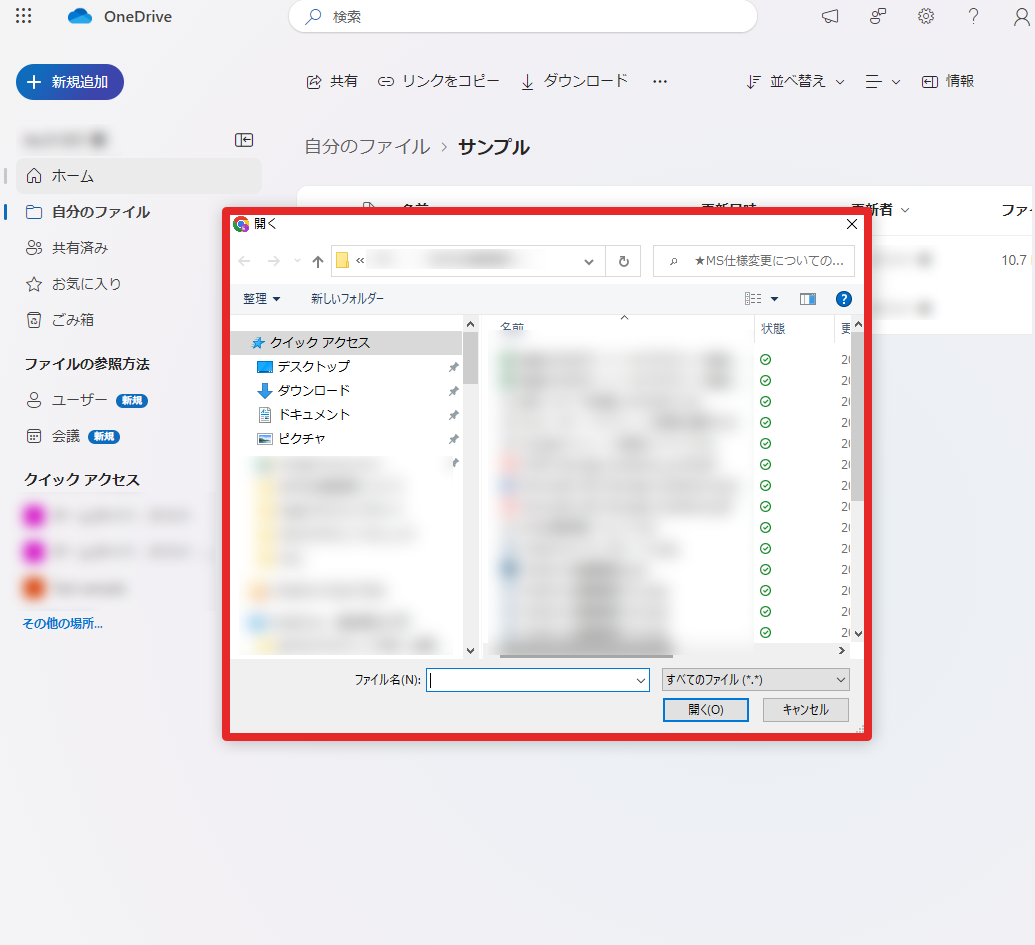Expand the sort options menu
The height and width of the screenshot is (945, 1035).
[x=796, y=81]
